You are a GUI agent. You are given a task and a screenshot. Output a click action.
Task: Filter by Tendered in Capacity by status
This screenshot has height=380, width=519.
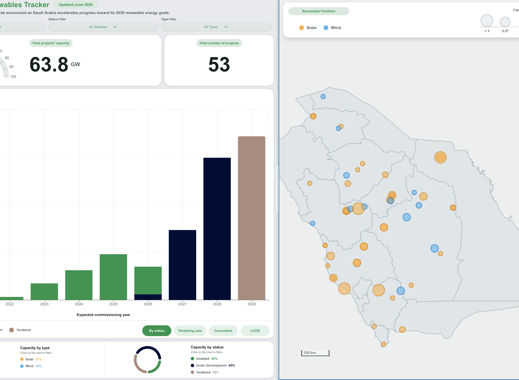click(204, 372)
